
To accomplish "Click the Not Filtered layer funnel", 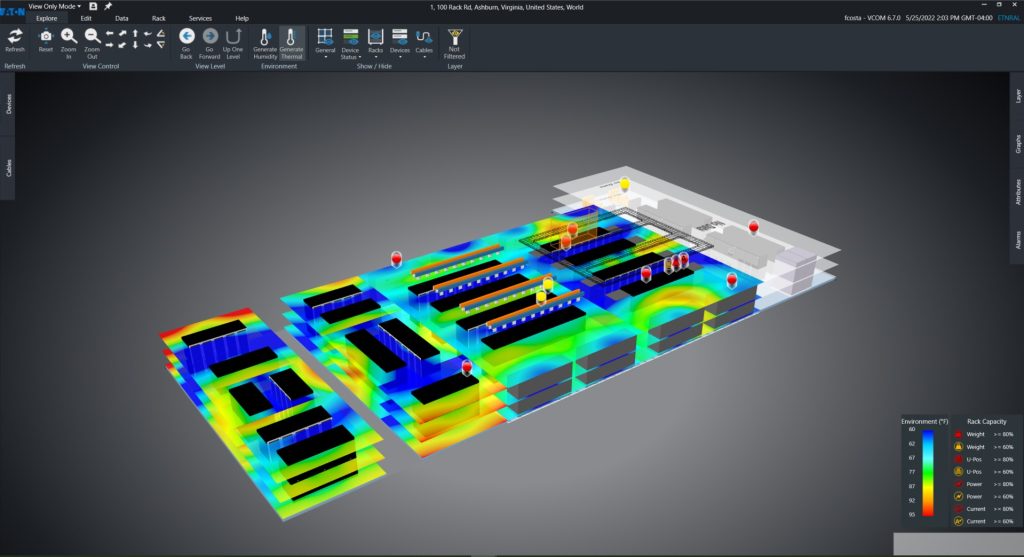I will tap(454, 36).
